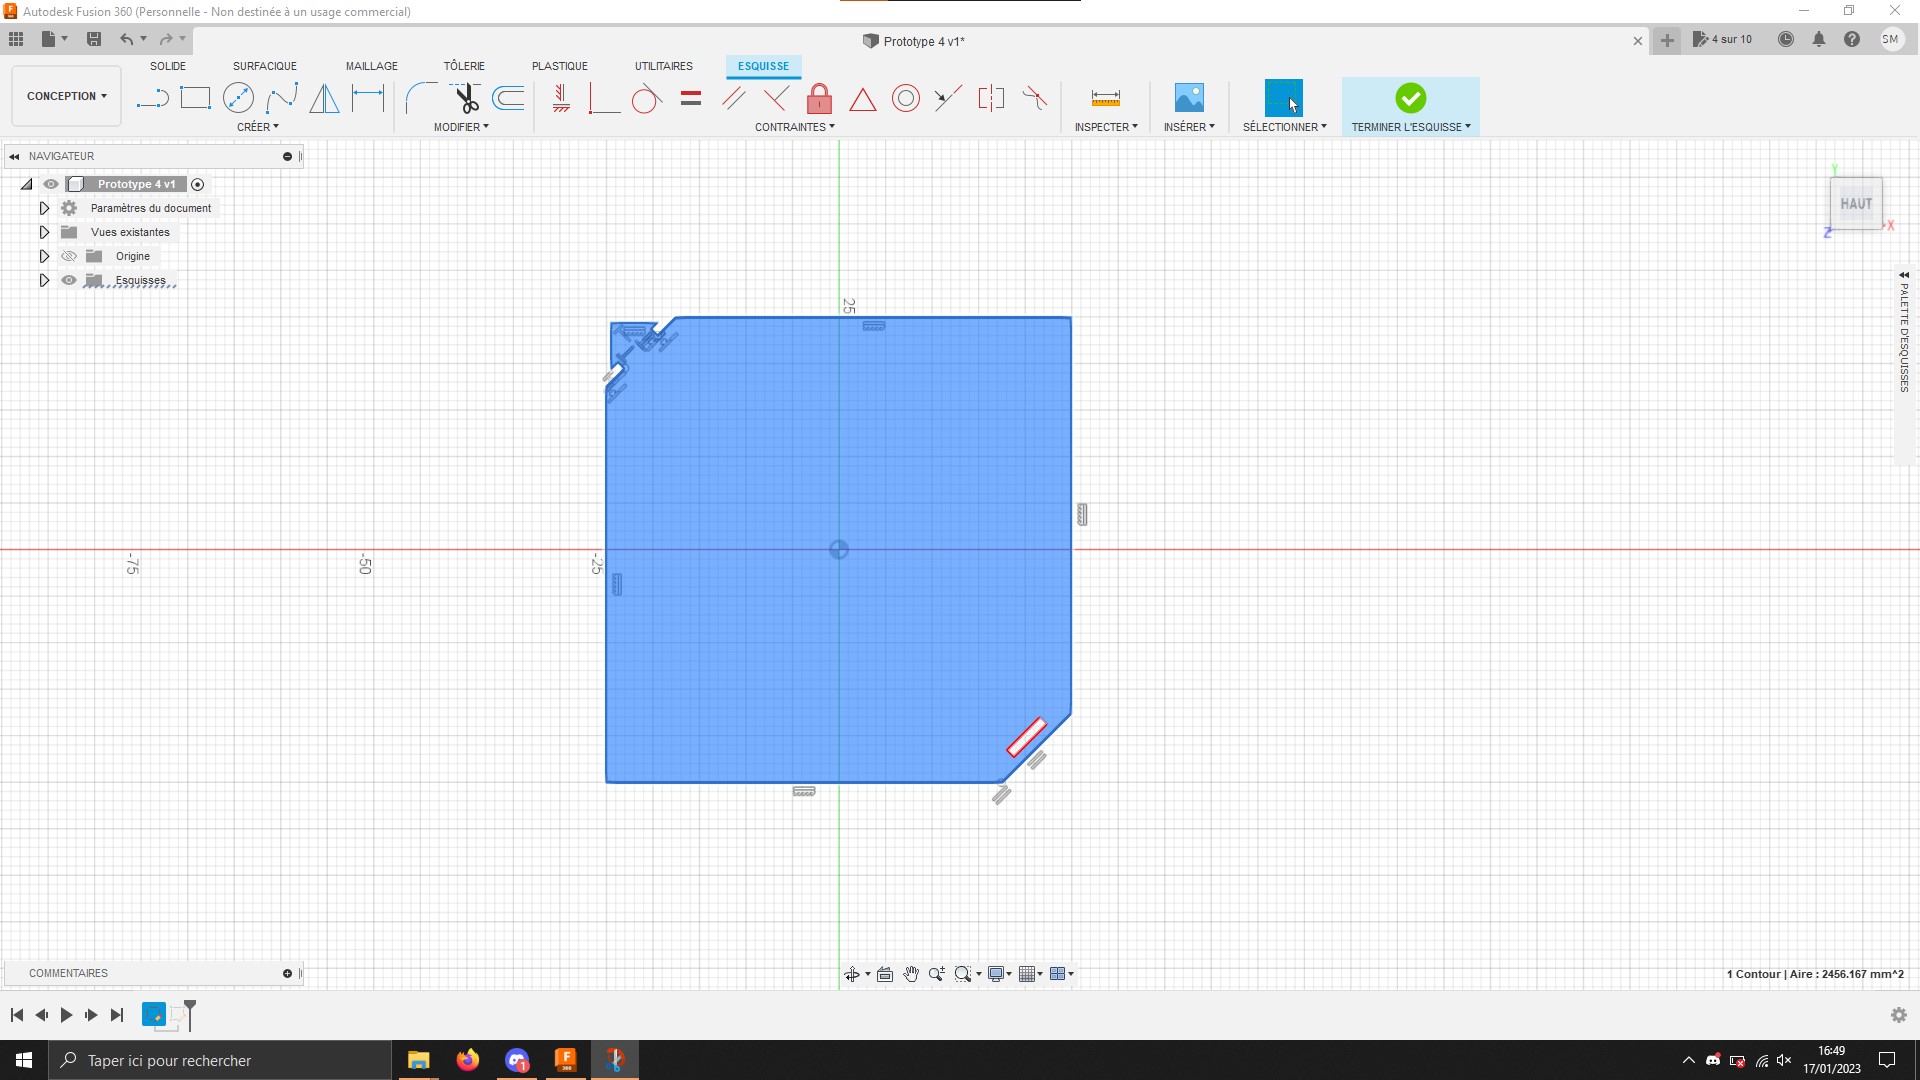Switch to the MAILLAGE tab
Screen dimensions: 1920x1080
[x=372, y=66]
